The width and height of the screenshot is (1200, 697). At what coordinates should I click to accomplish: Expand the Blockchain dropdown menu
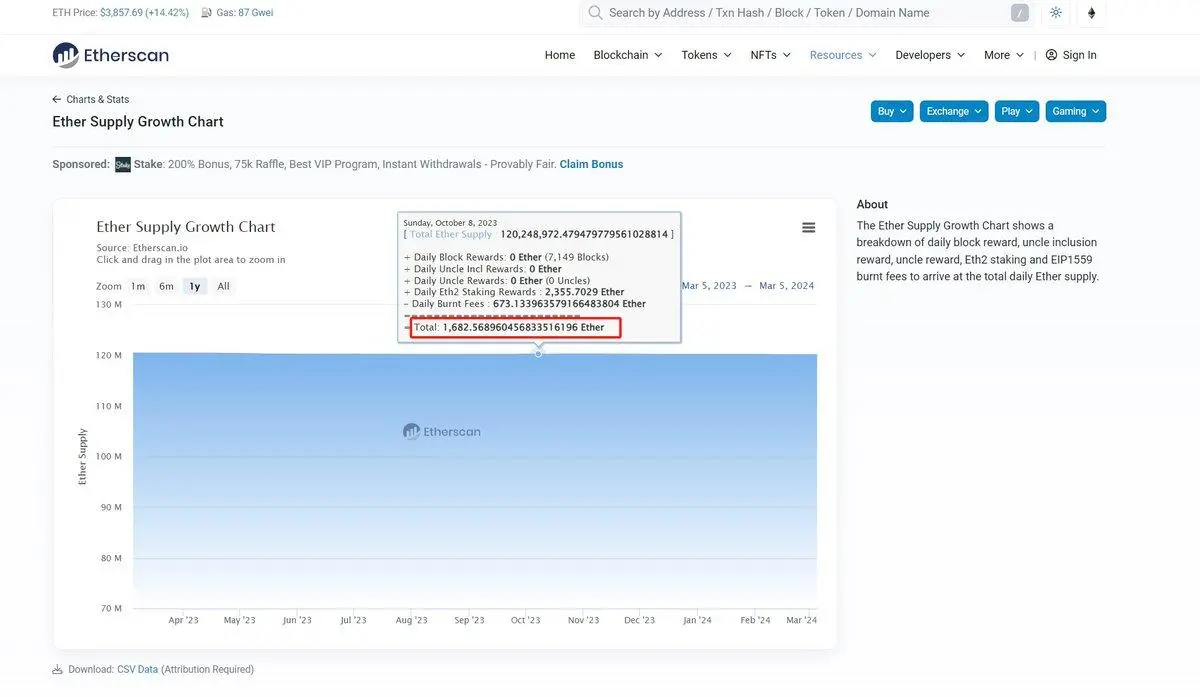tap(628, 55)
